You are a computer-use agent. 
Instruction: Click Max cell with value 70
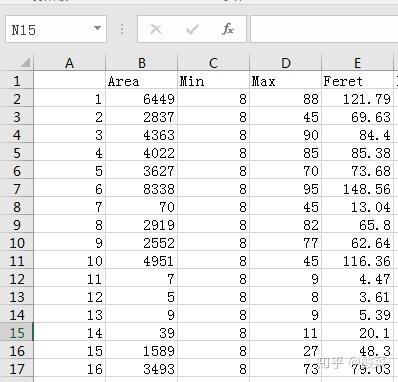point(286,171)
